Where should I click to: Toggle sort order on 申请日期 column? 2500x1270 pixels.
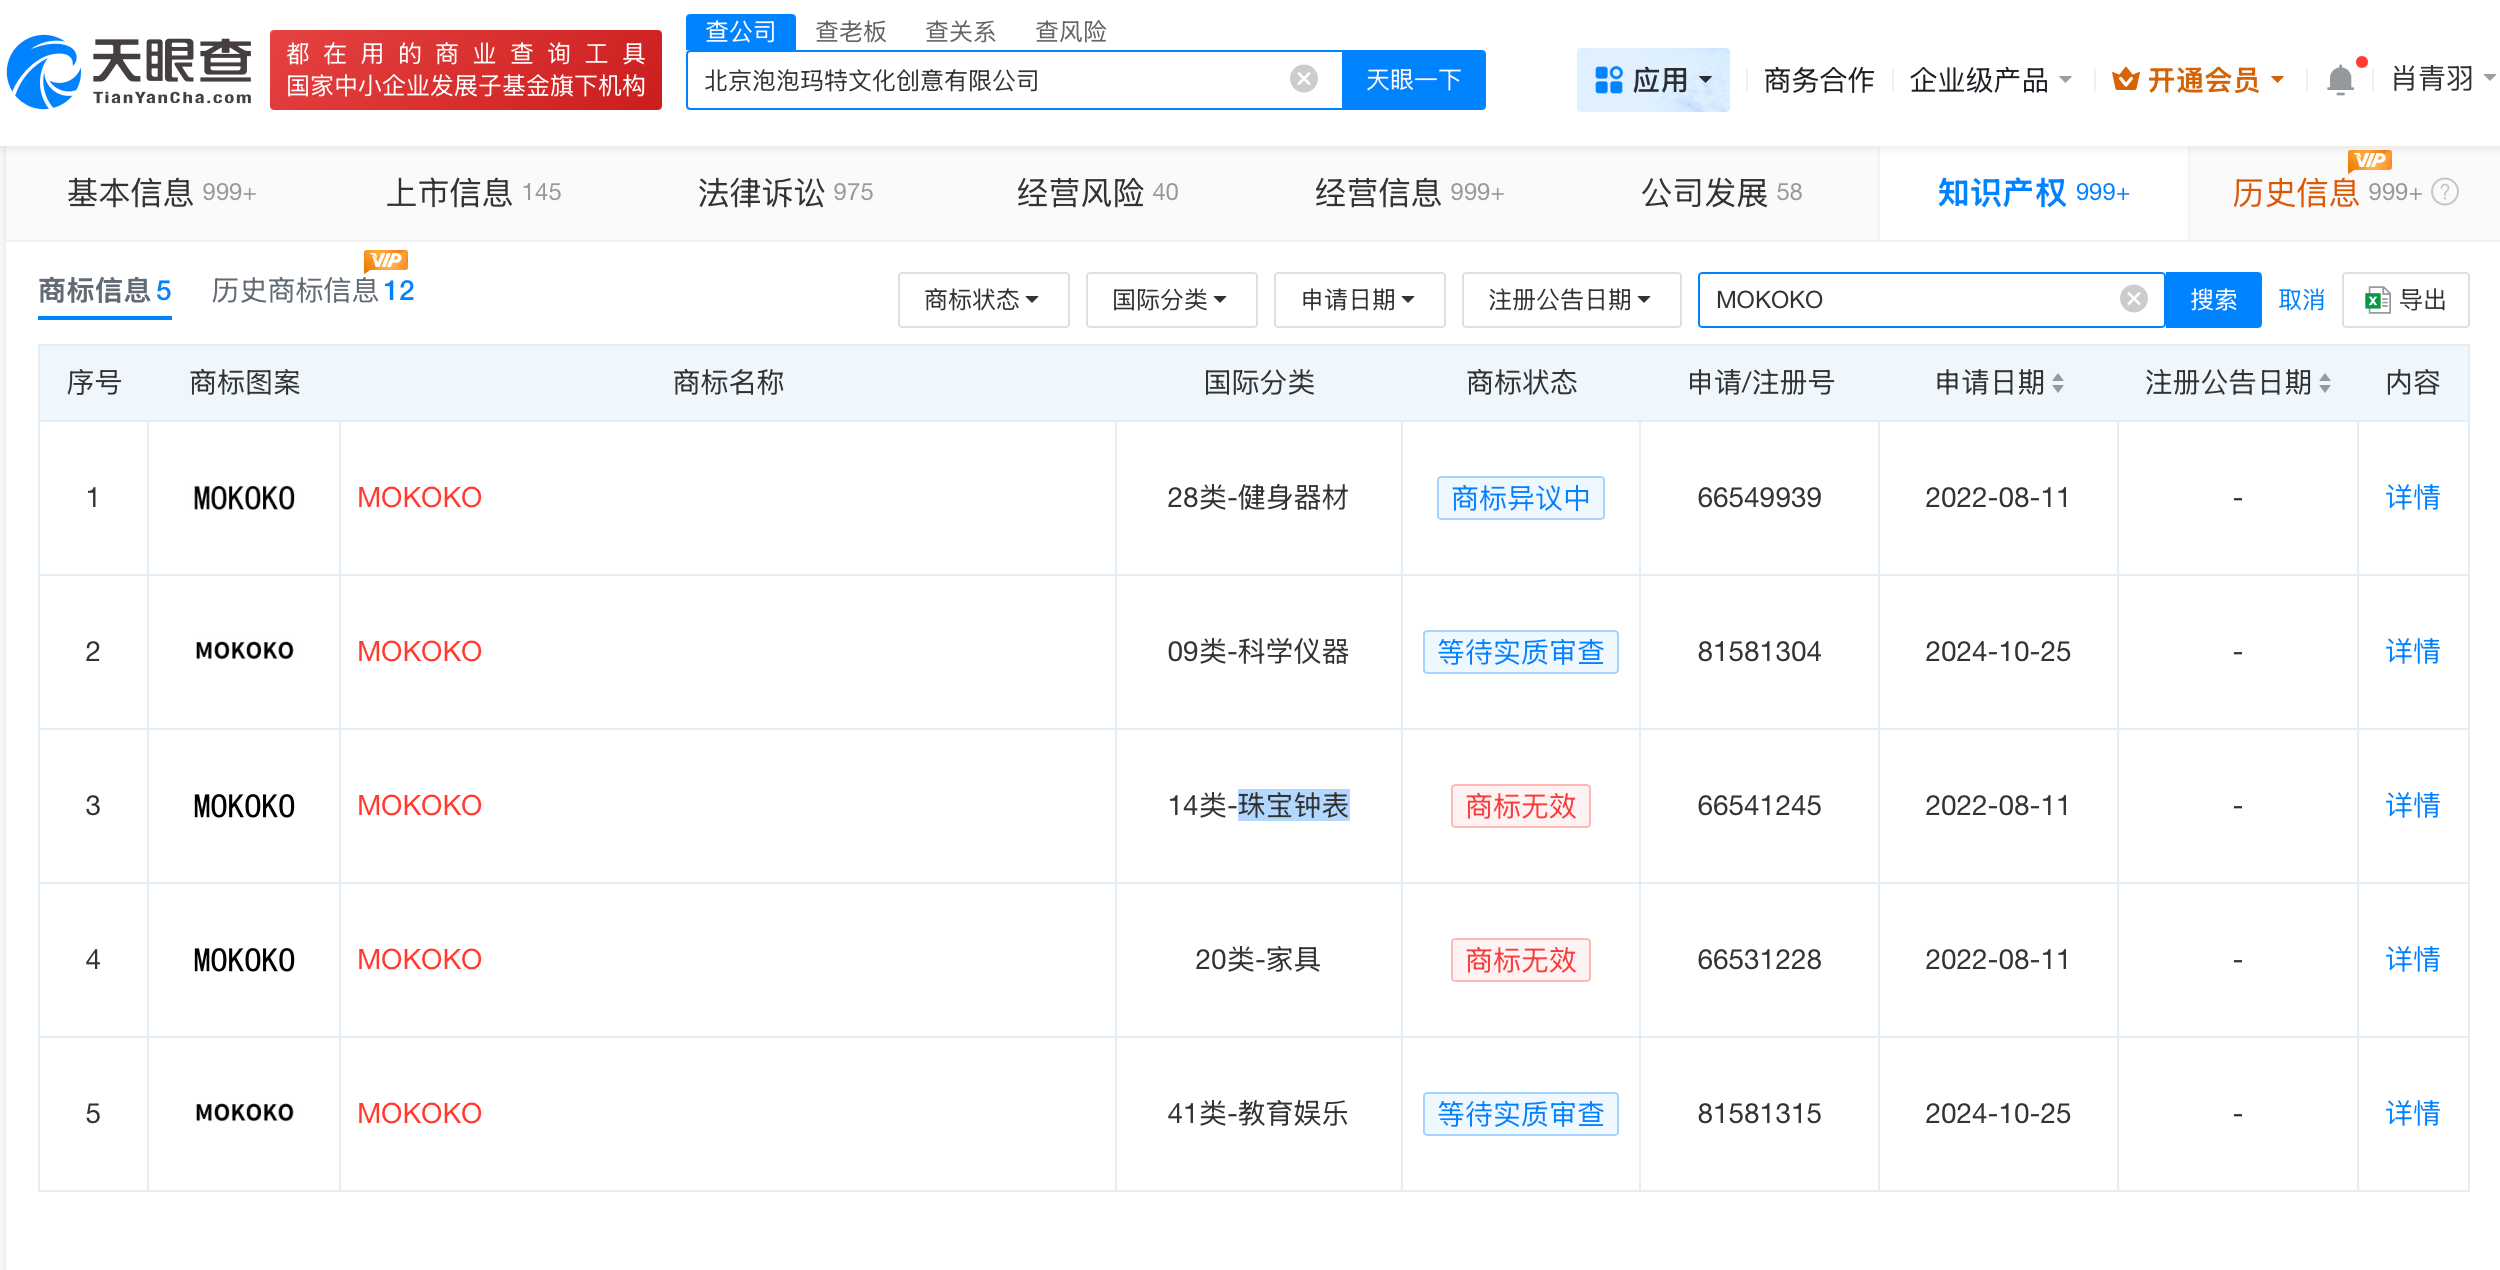point(2059,381)
